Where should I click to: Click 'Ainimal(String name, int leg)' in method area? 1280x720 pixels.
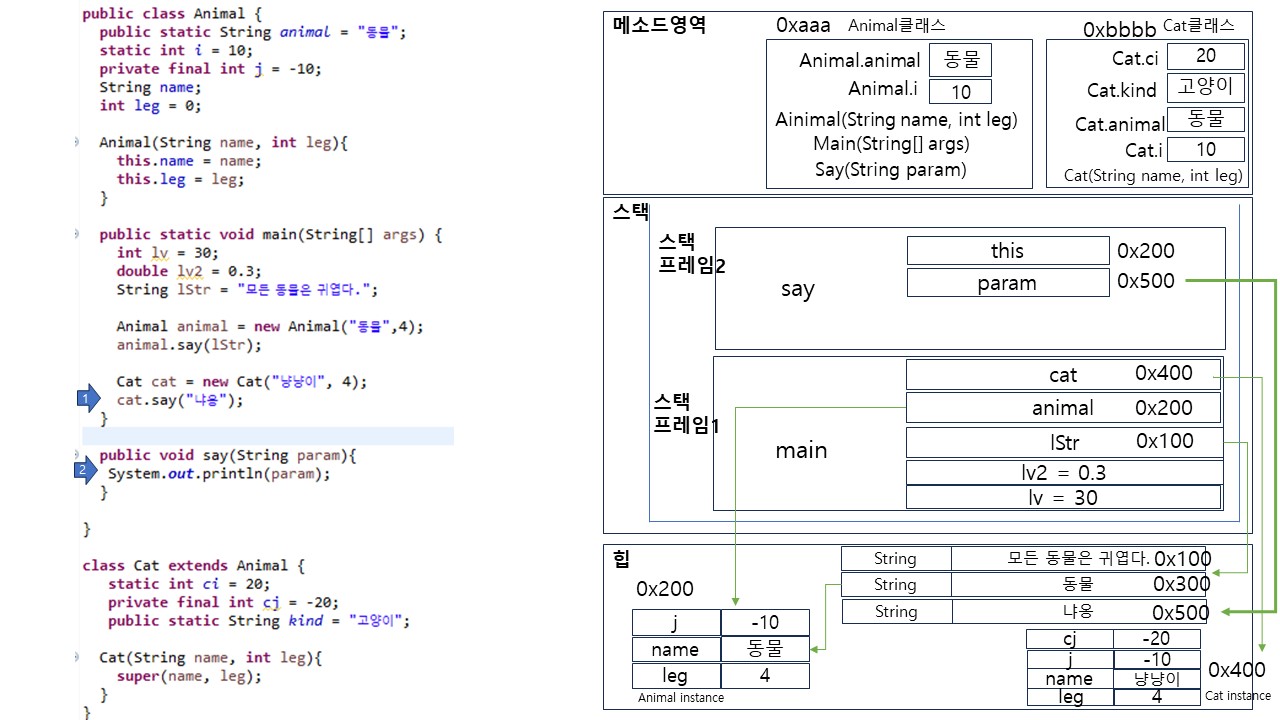point(897,120)
